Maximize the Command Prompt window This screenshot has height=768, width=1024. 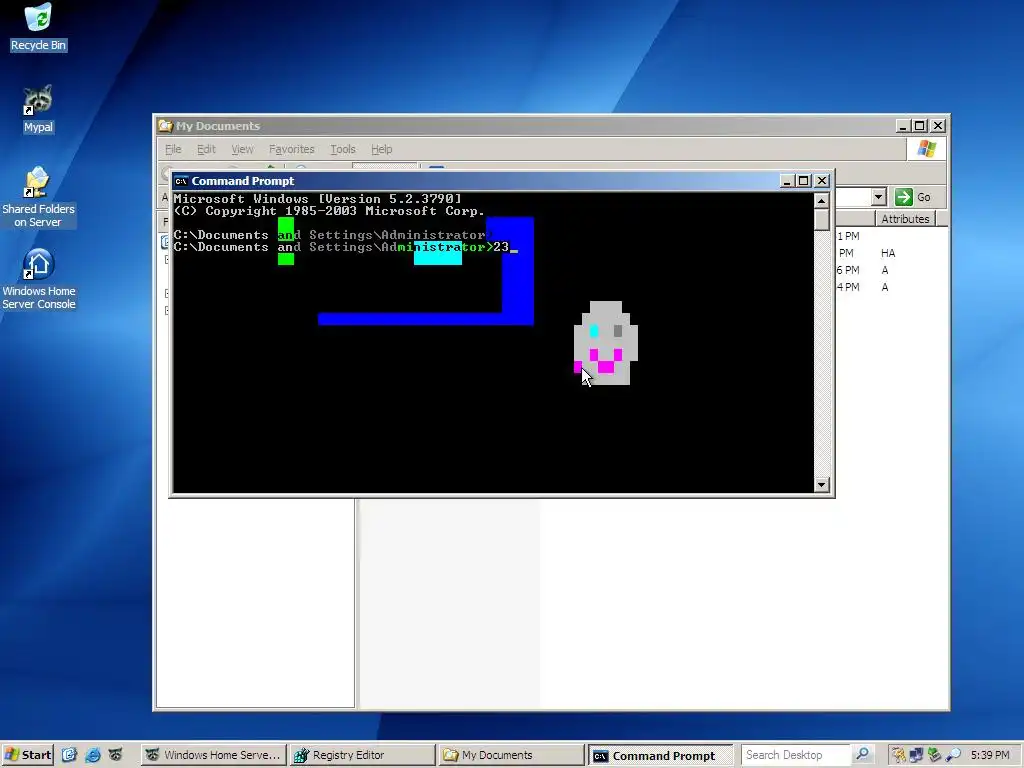(803, 181)
